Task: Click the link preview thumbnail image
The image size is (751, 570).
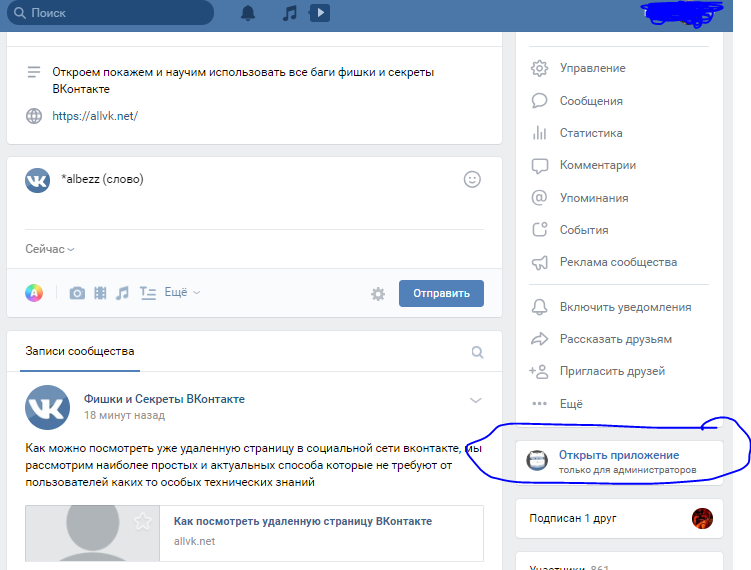Action: tap(92, 533)
